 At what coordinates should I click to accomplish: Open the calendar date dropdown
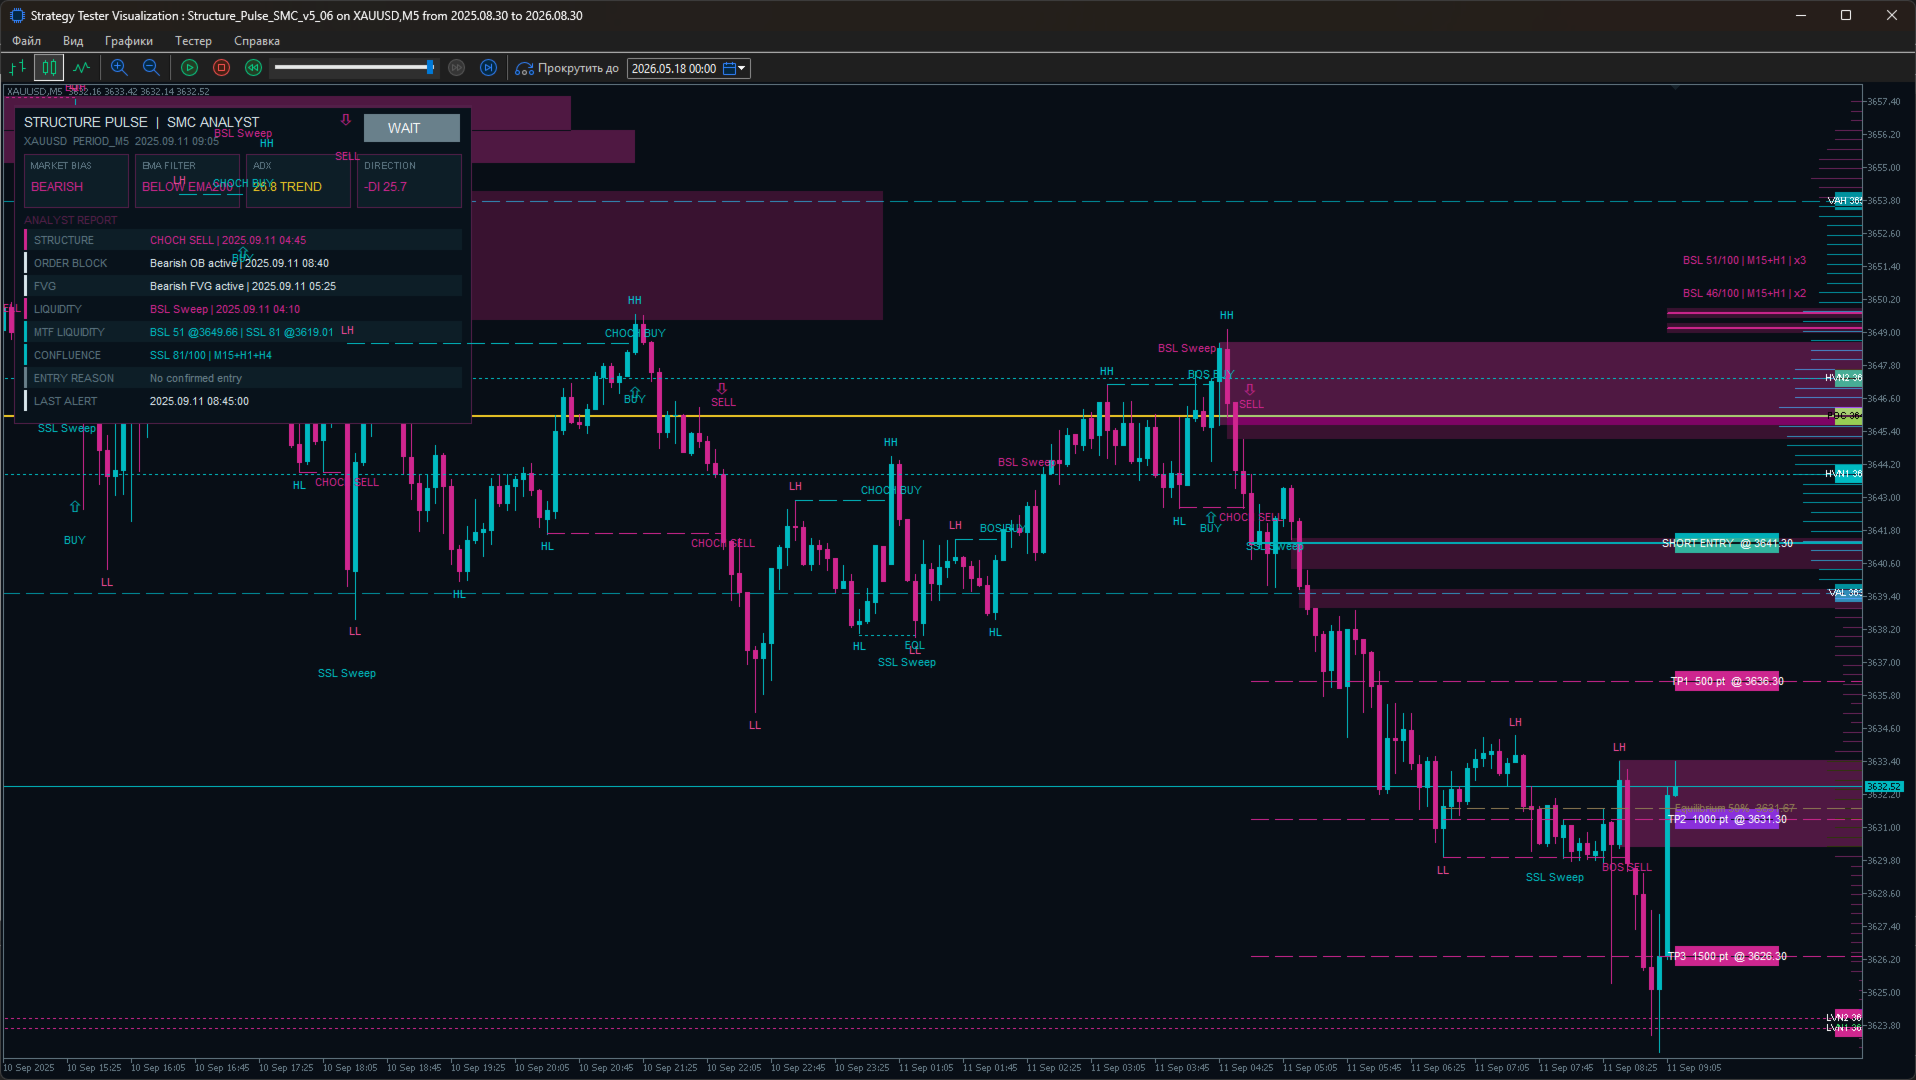pos(735,68)
